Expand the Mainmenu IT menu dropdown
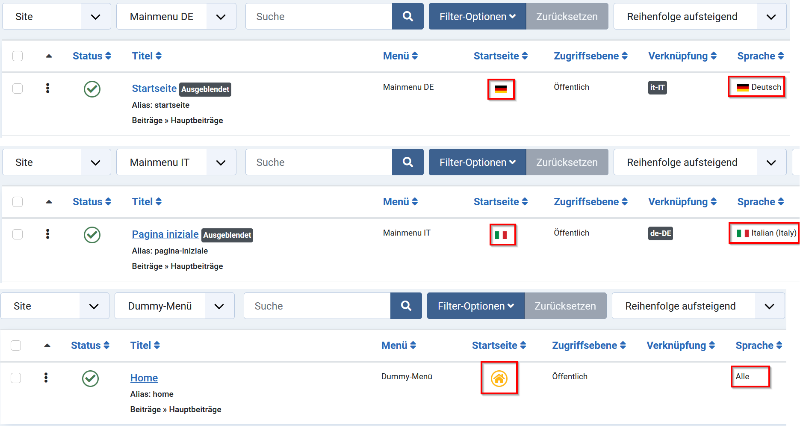This screenshot has width=800, height=428. tap(177, 163)
